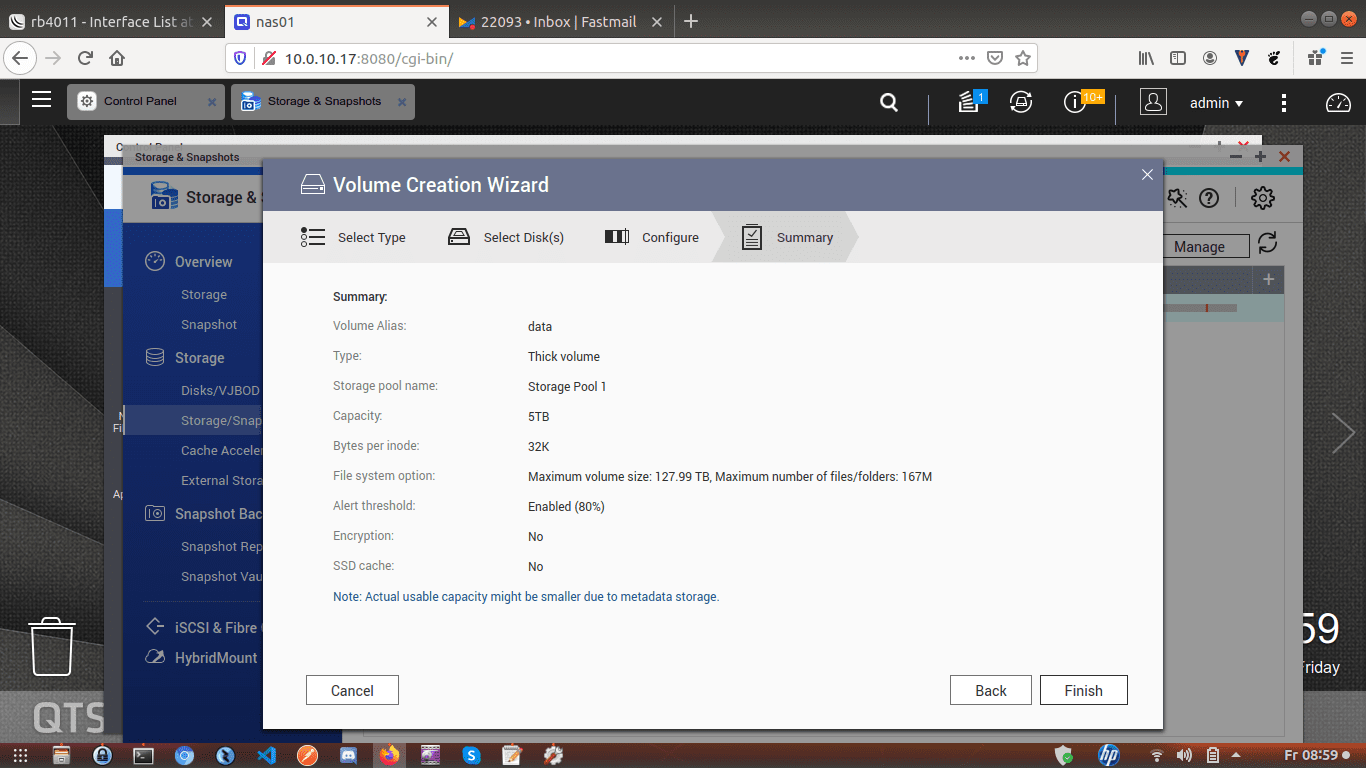Screen dimensions: 1366x768
Task: Open Storage & Snapshots help question mark
Action: (1209, 198)
